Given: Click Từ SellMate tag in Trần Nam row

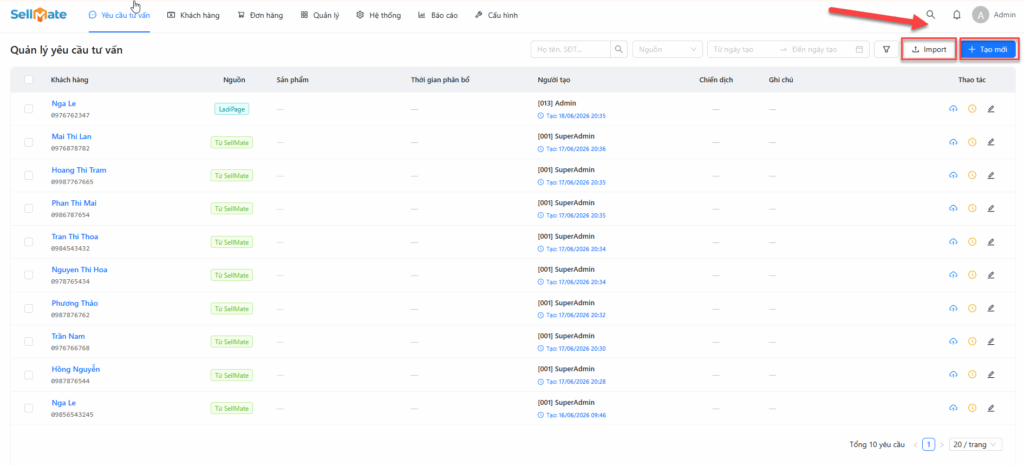Looking at the screenshot, I should point(232,341).
